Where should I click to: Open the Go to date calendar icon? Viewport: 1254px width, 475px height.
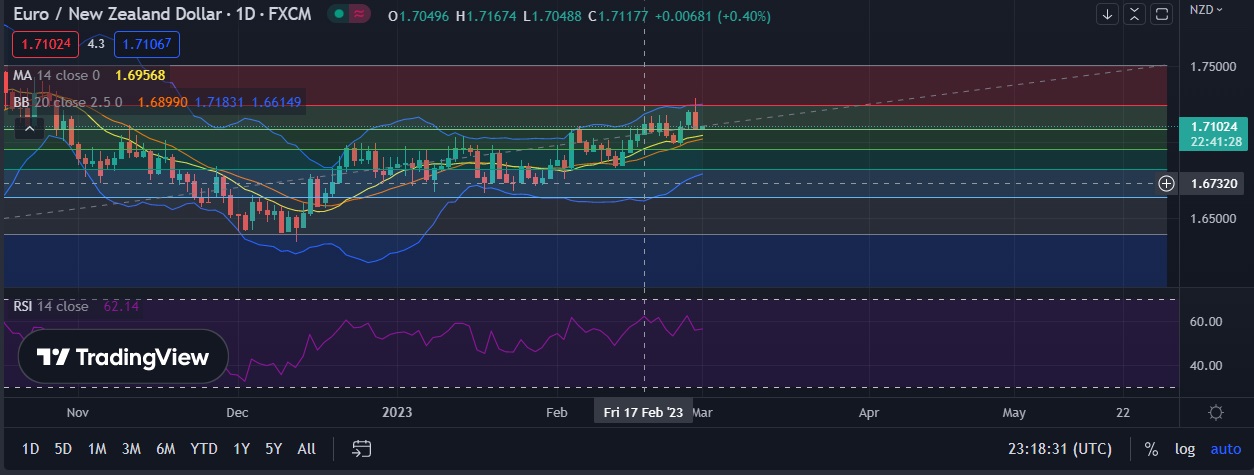(x=362, y=449)
